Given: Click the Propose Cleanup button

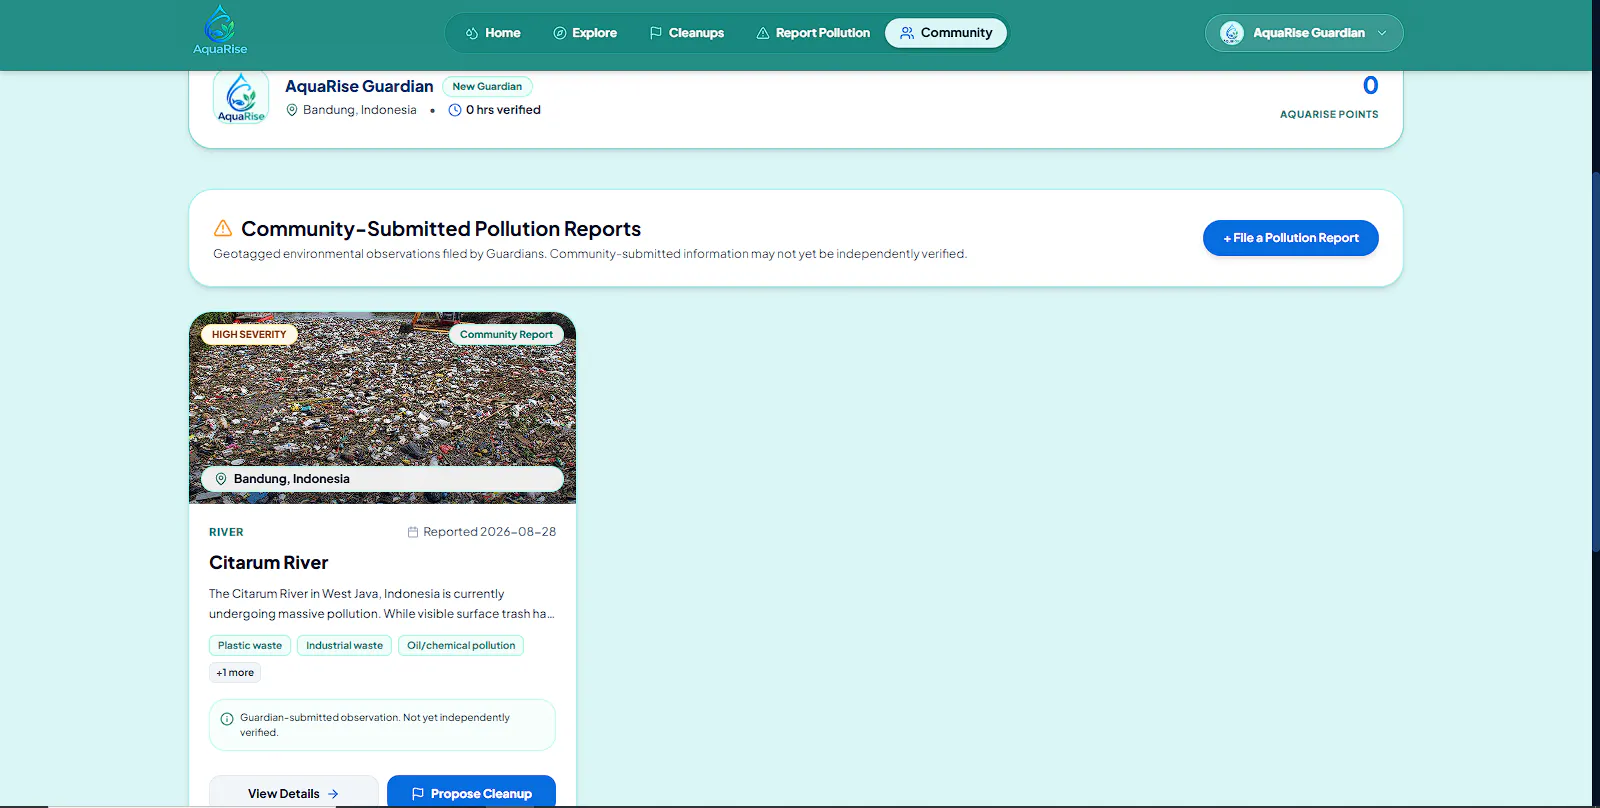Looking at the screenshot, I should (471, 793).
